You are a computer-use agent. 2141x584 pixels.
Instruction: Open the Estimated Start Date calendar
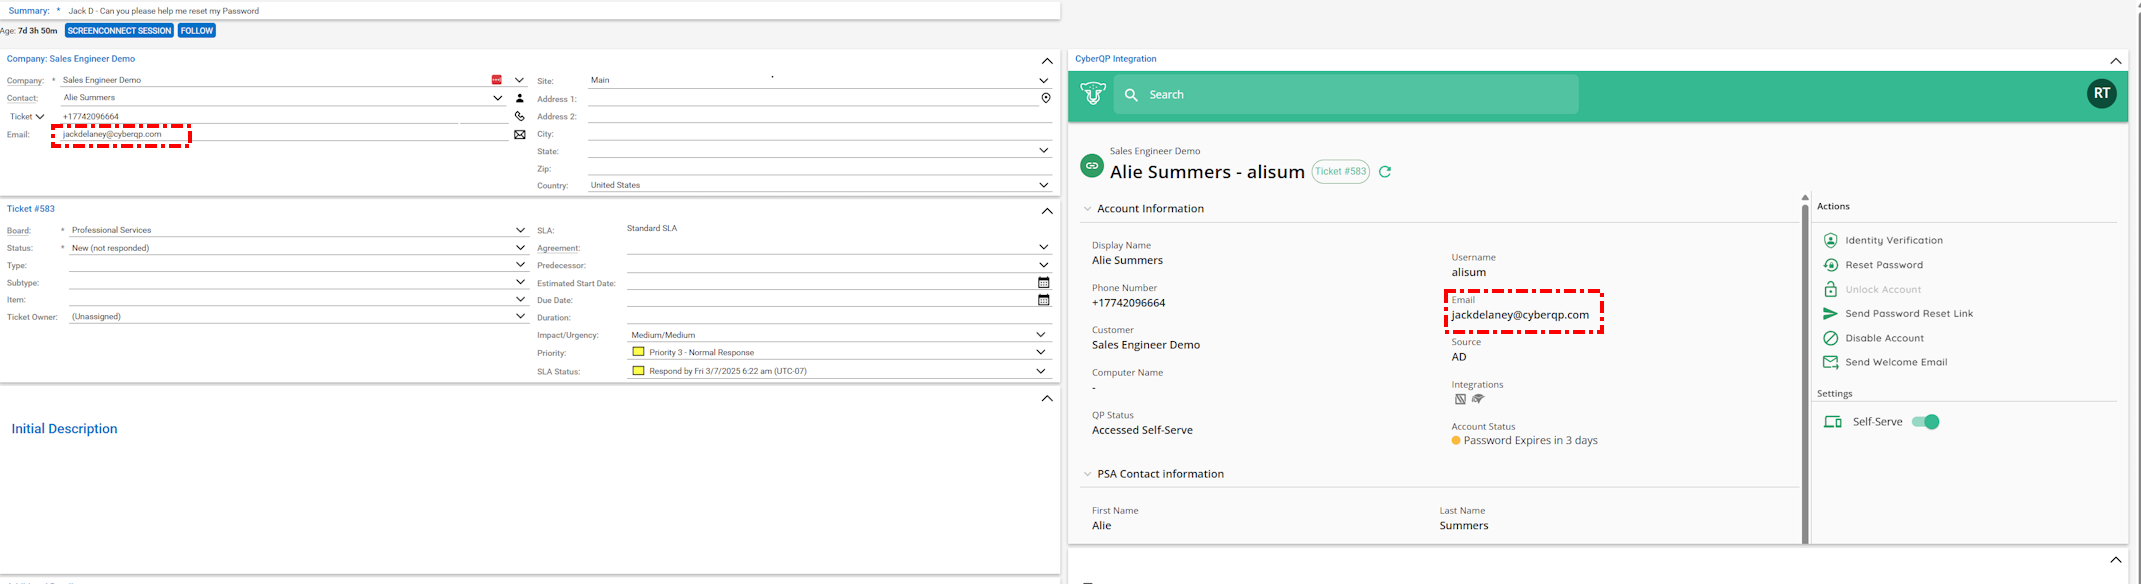pyautogui.click(x=1043, y=282)
